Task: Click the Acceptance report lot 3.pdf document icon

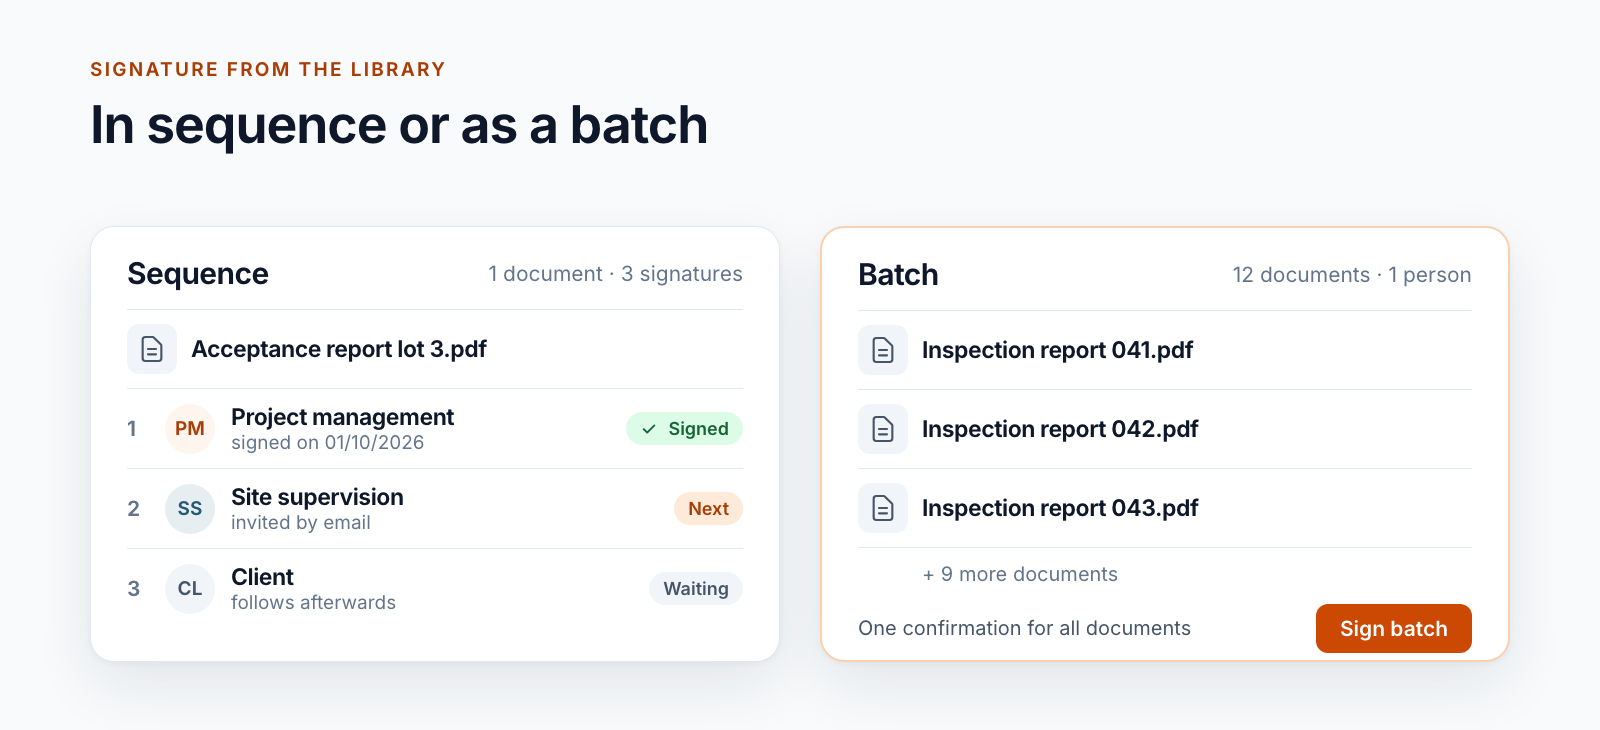Action: [x=152, y=349]
